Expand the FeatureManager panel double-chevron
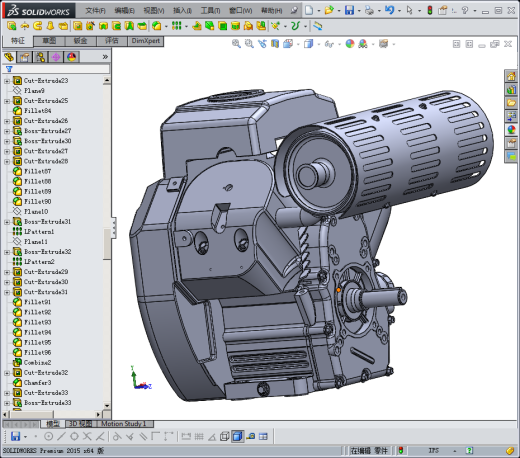The image size is (520, 458). 105,57
